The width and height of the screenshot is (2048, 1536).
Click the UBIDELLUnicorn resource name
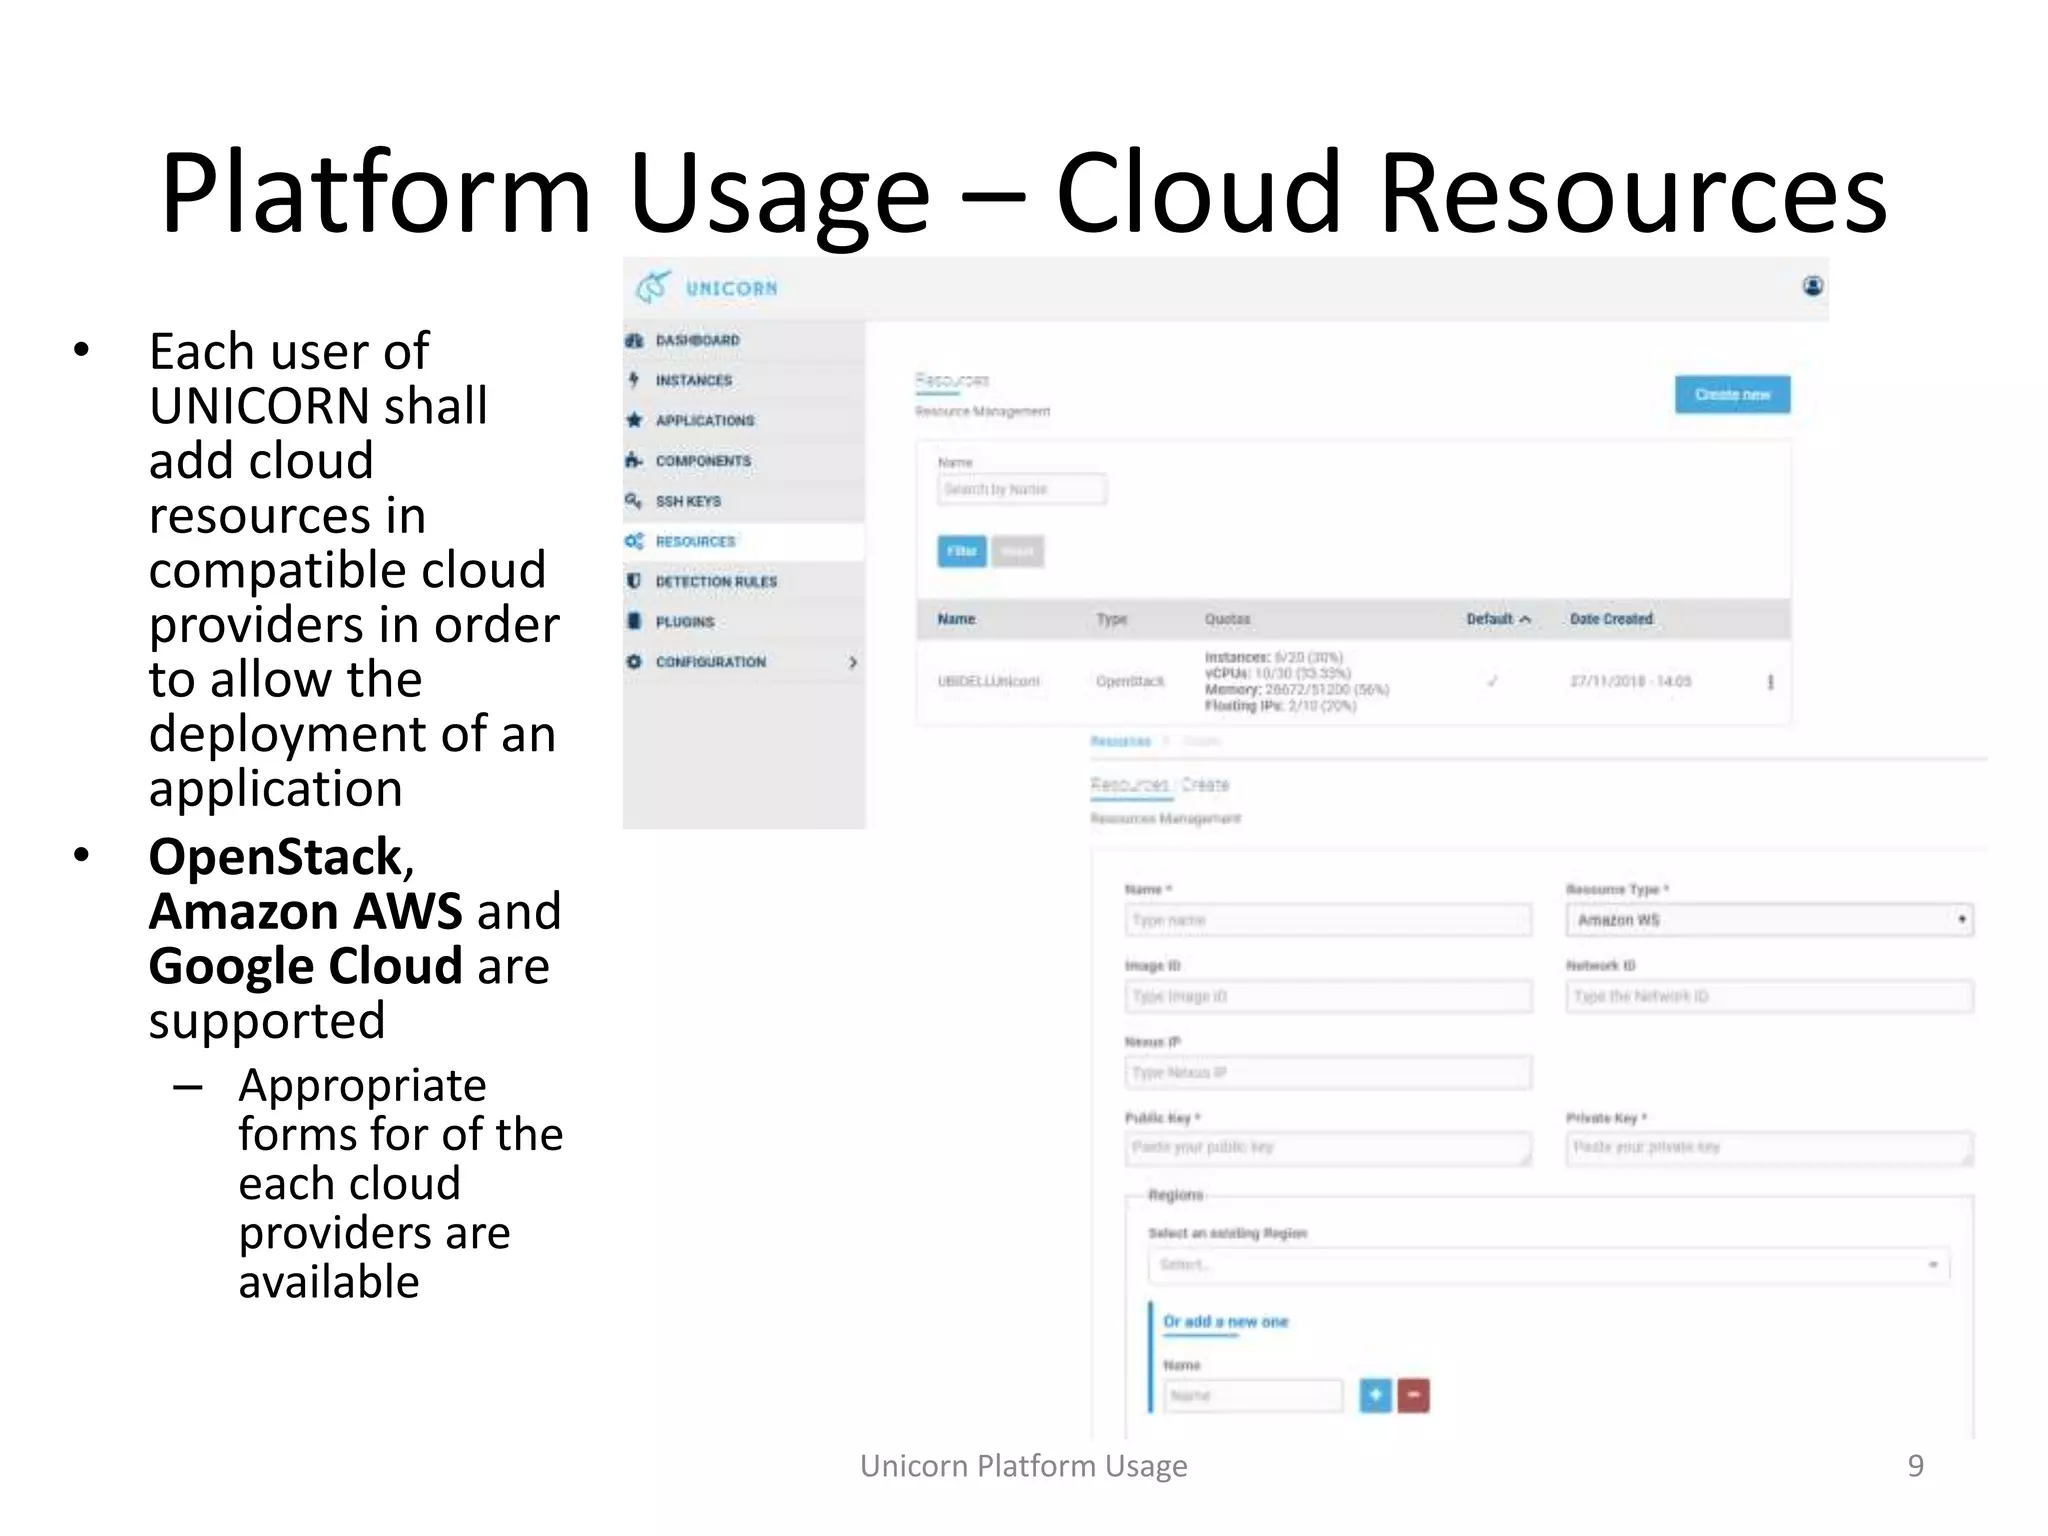[988, 681]
